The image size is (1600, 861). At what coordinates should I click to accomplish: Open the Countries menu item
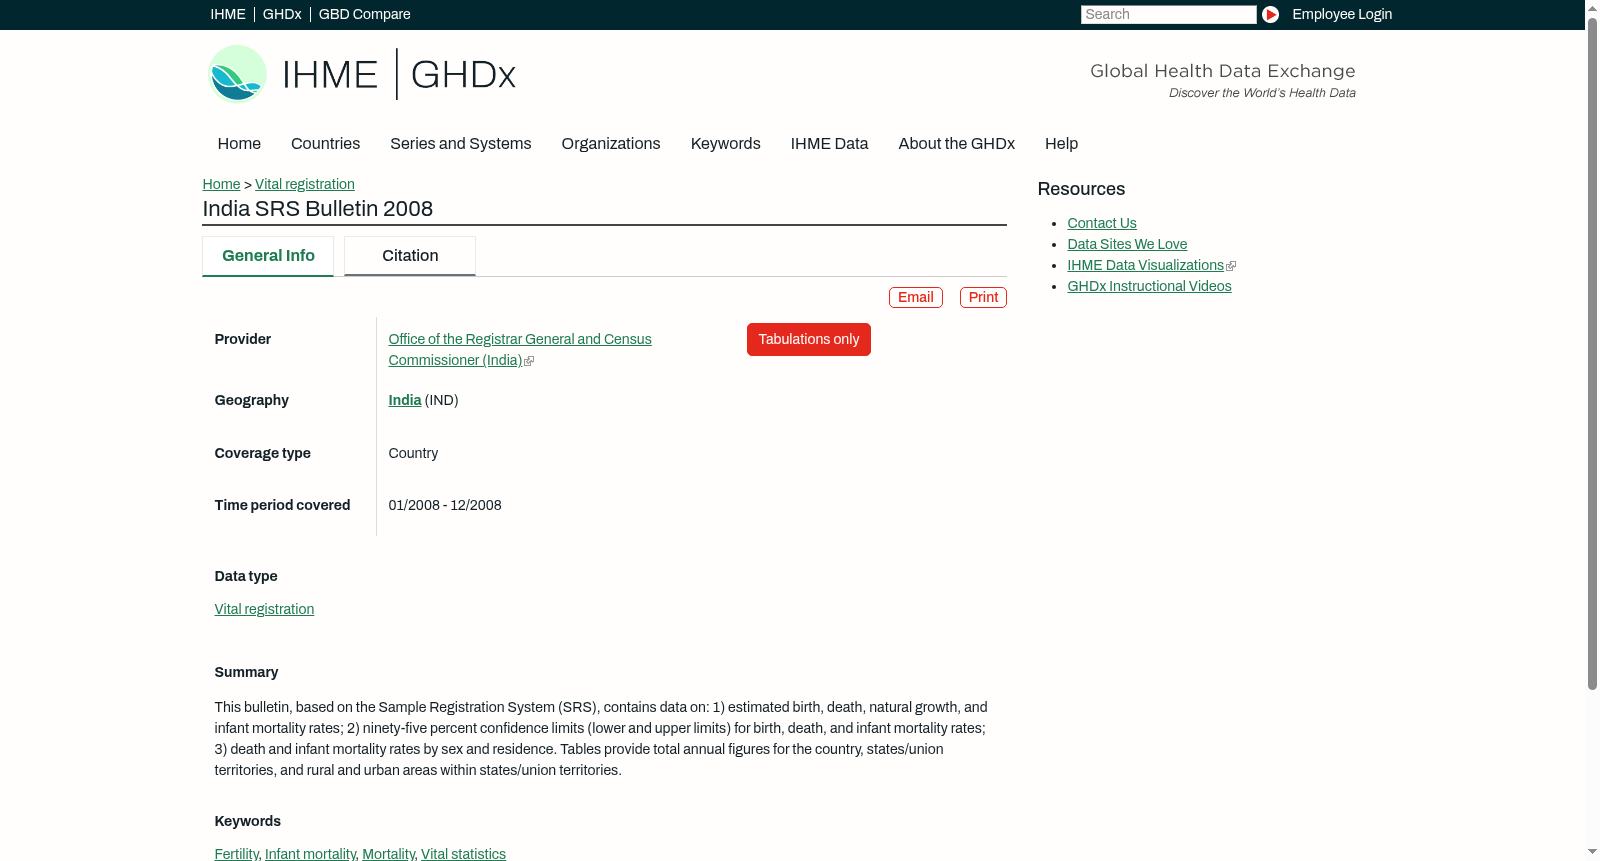point(325,144)
